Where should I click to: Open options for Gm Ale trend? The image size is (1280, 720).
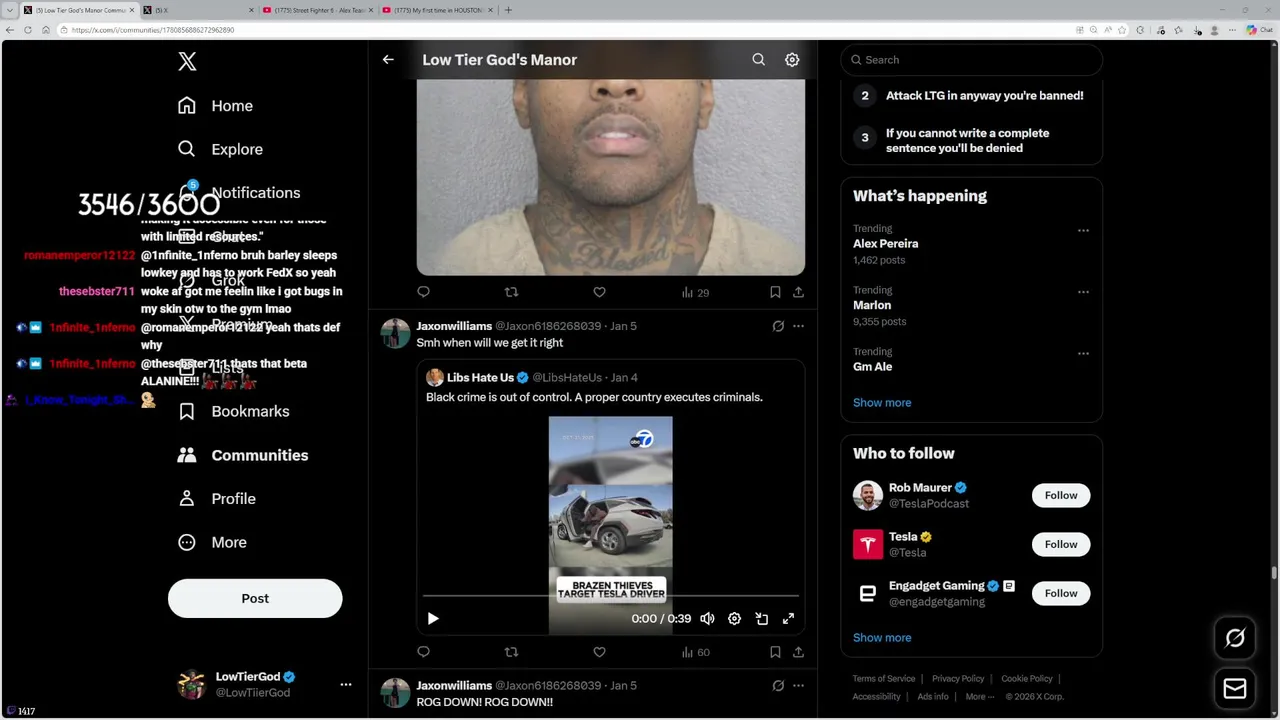1083,354
